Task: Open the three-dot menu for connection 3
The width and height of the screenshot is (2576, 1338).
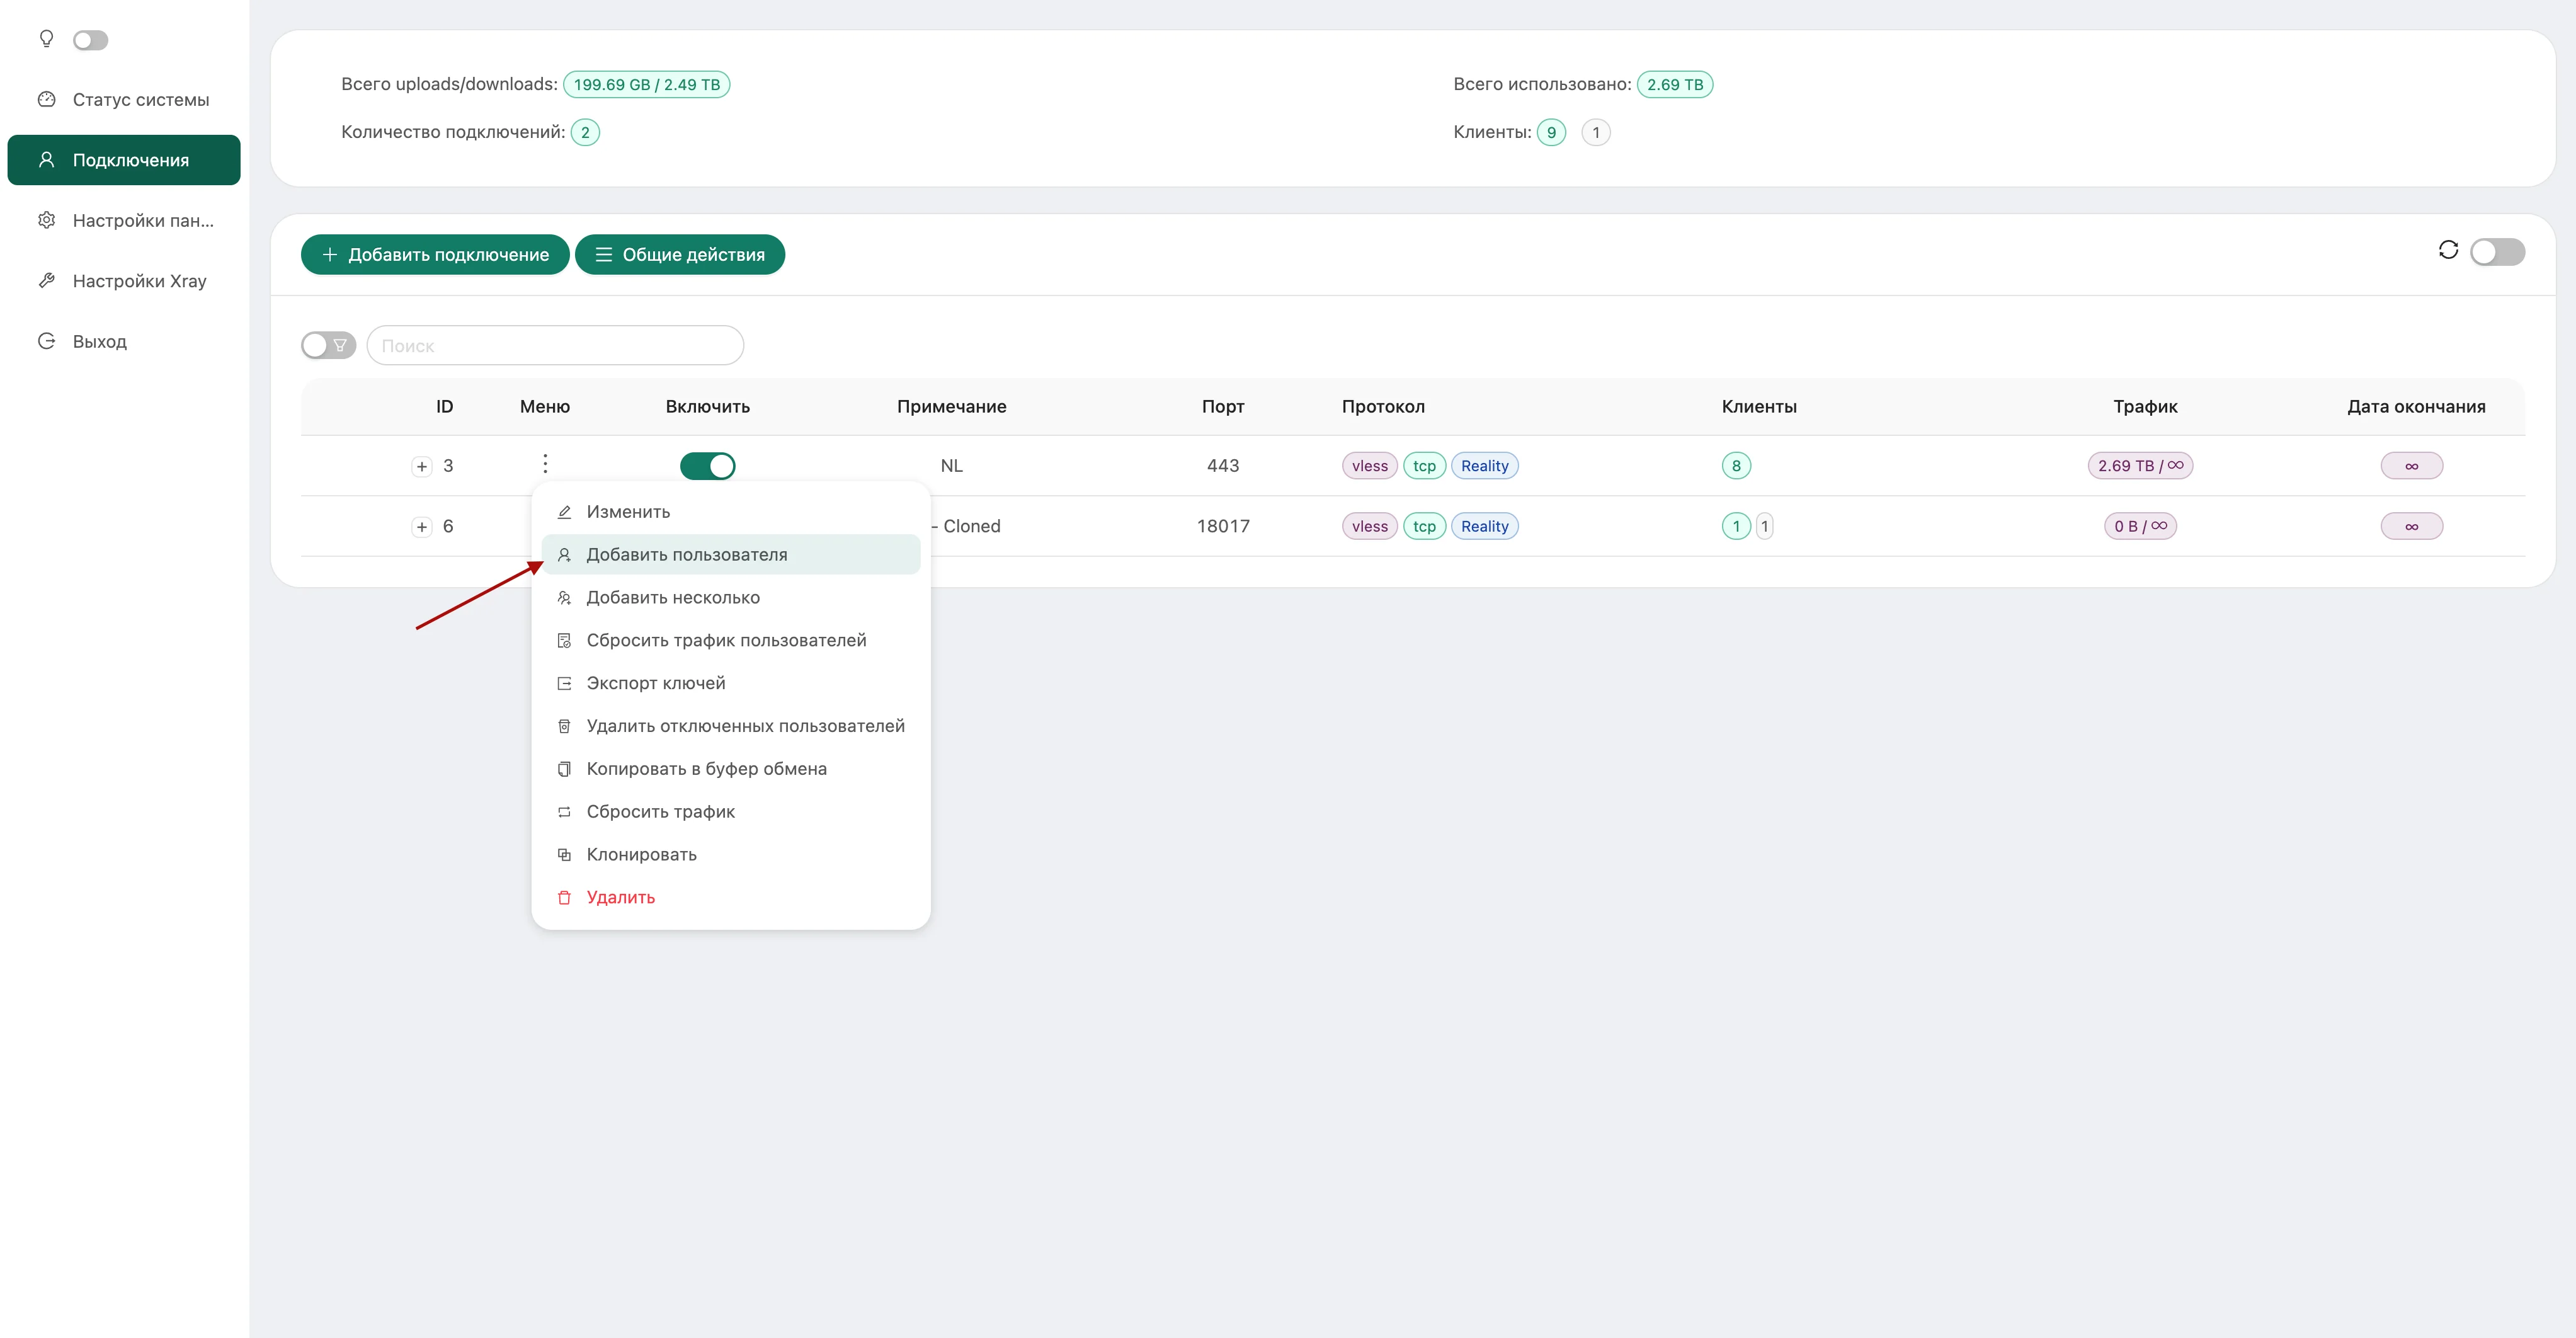Action: [x=545, y=464]
